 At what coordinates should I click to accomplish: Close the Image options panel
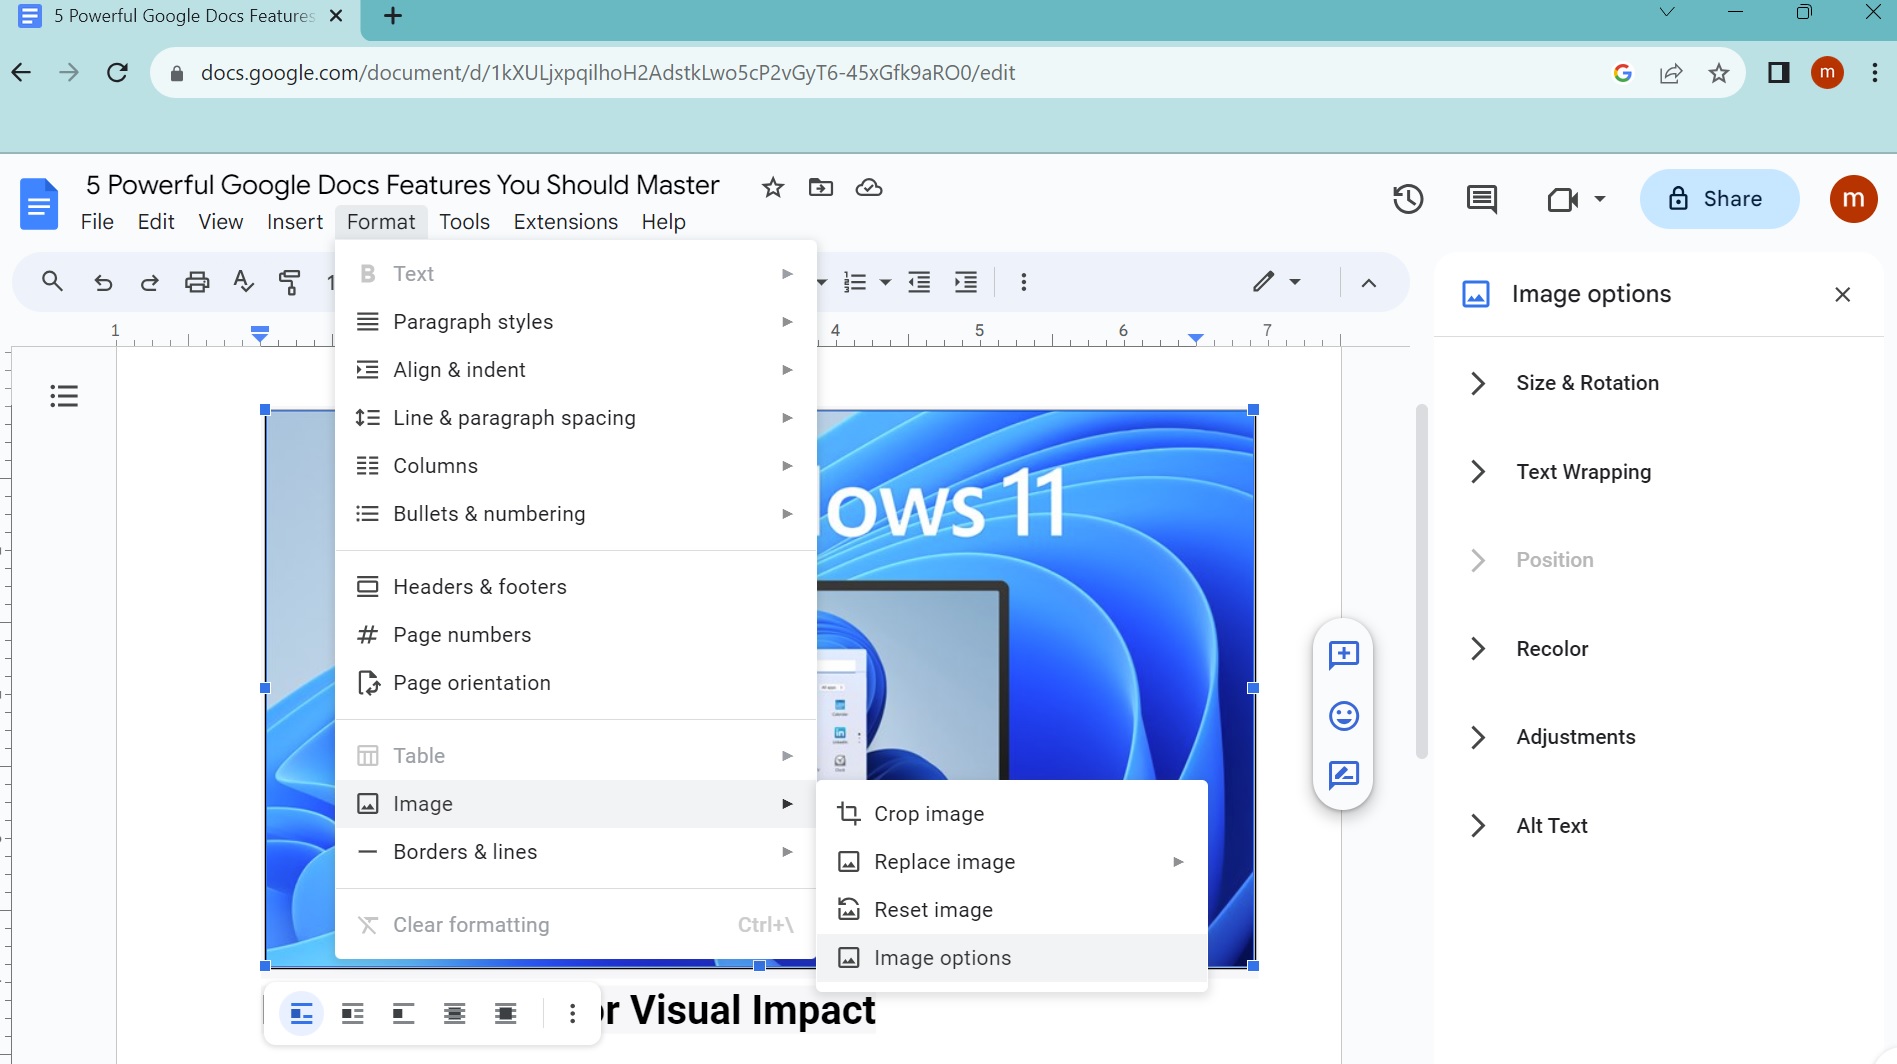(1843, 294)
